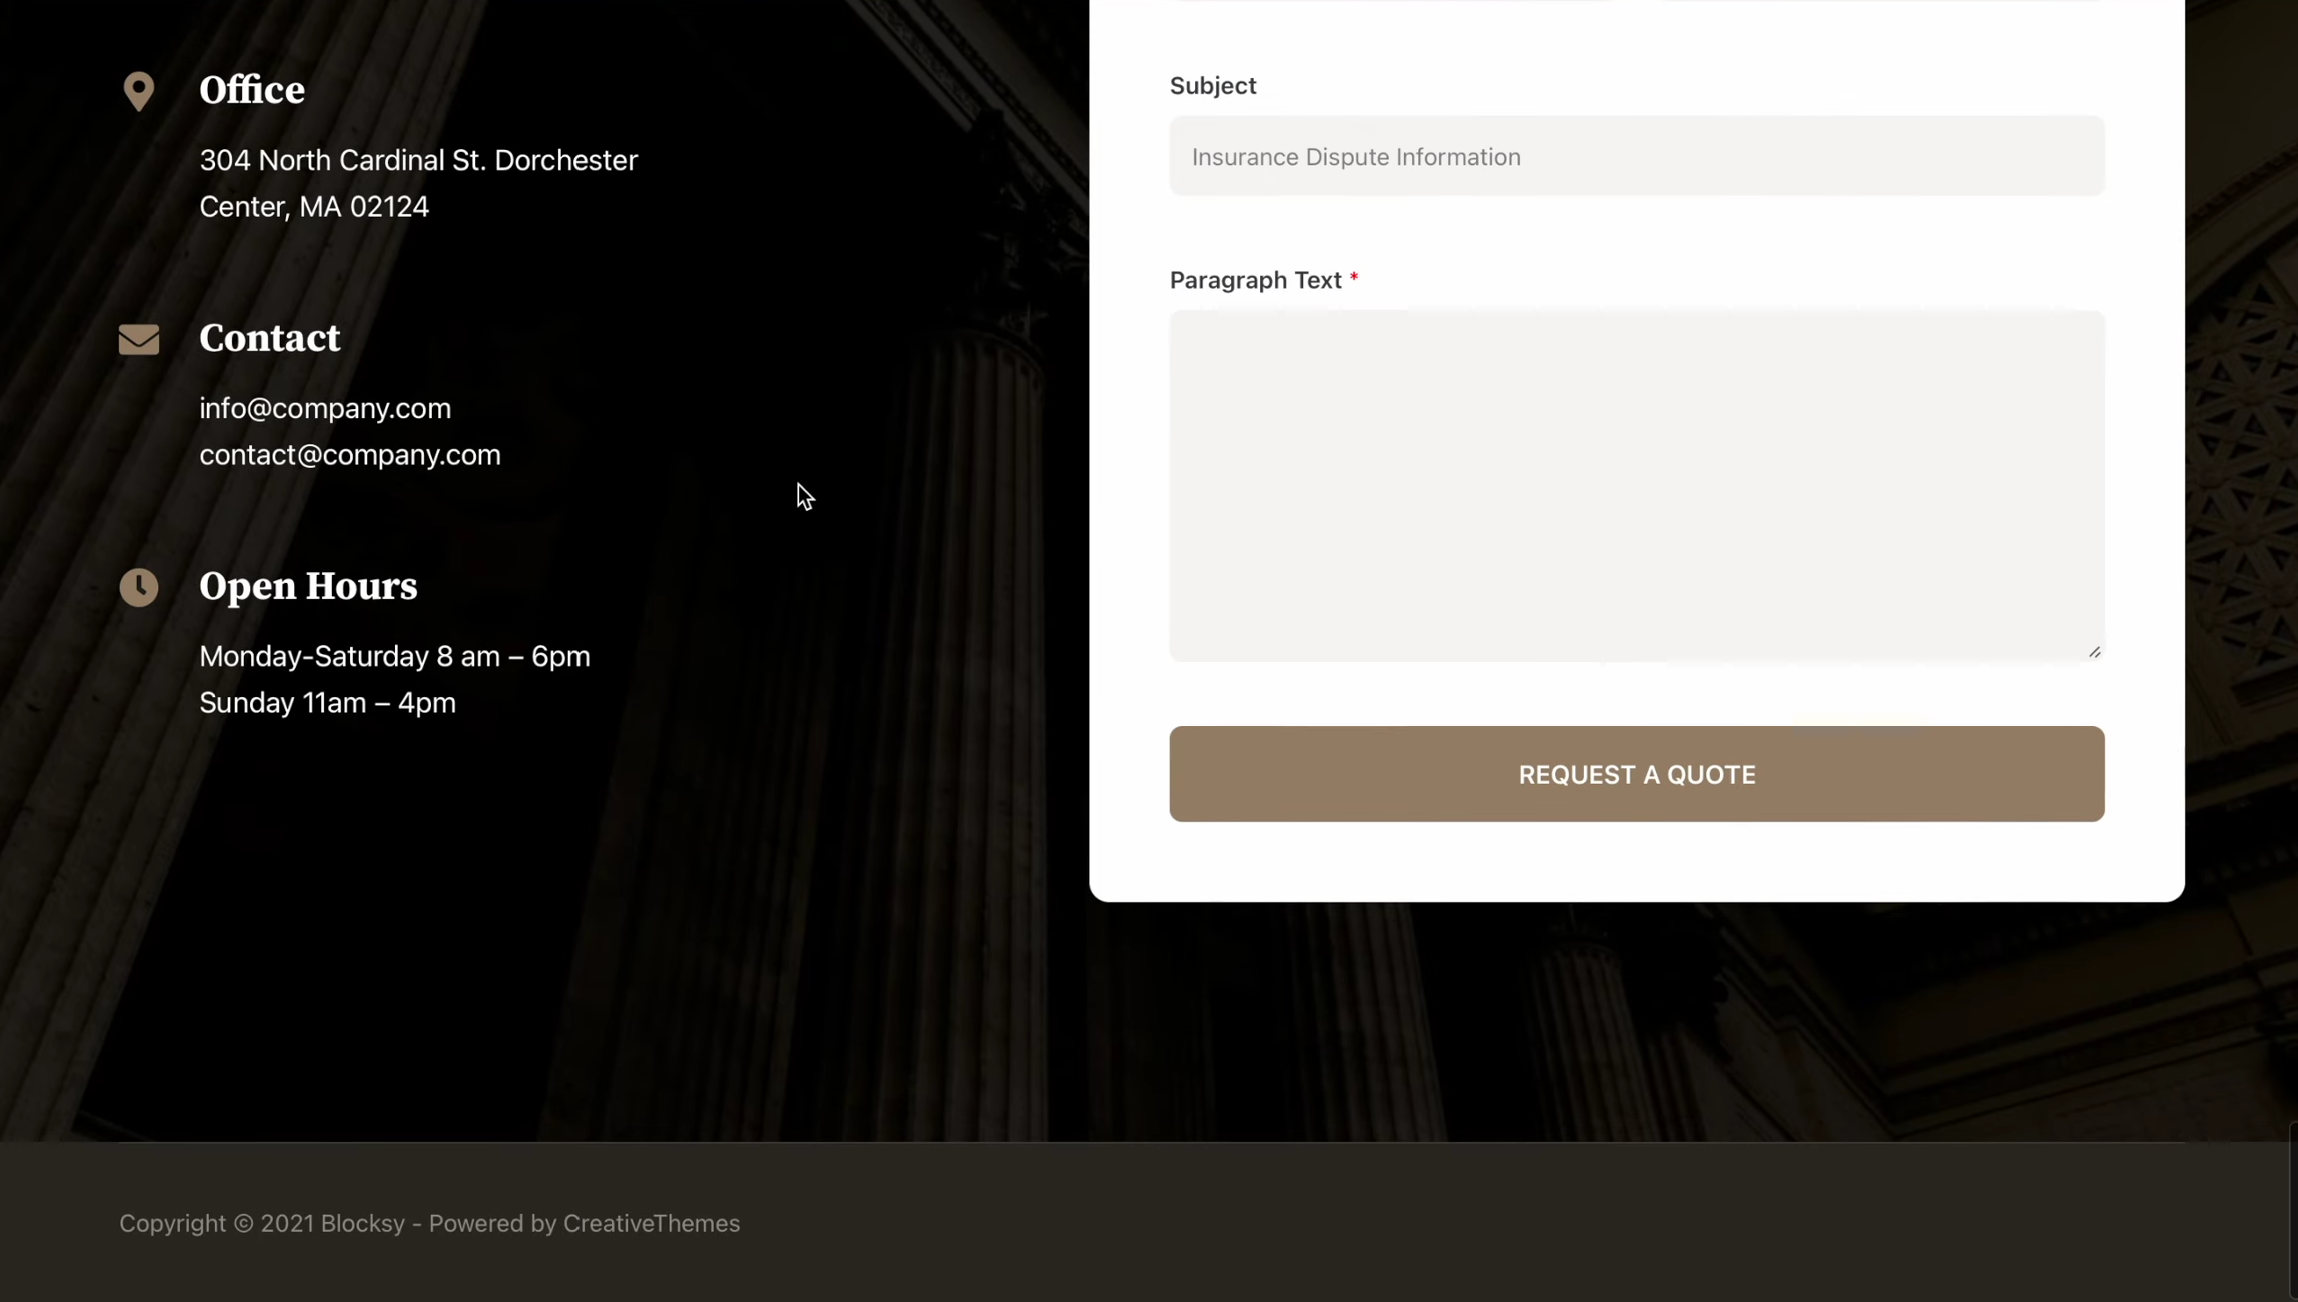Viewport: 2298px width, 1302px height.
Task: Click the textarea resize handle corner
Action: (2094, 652)
